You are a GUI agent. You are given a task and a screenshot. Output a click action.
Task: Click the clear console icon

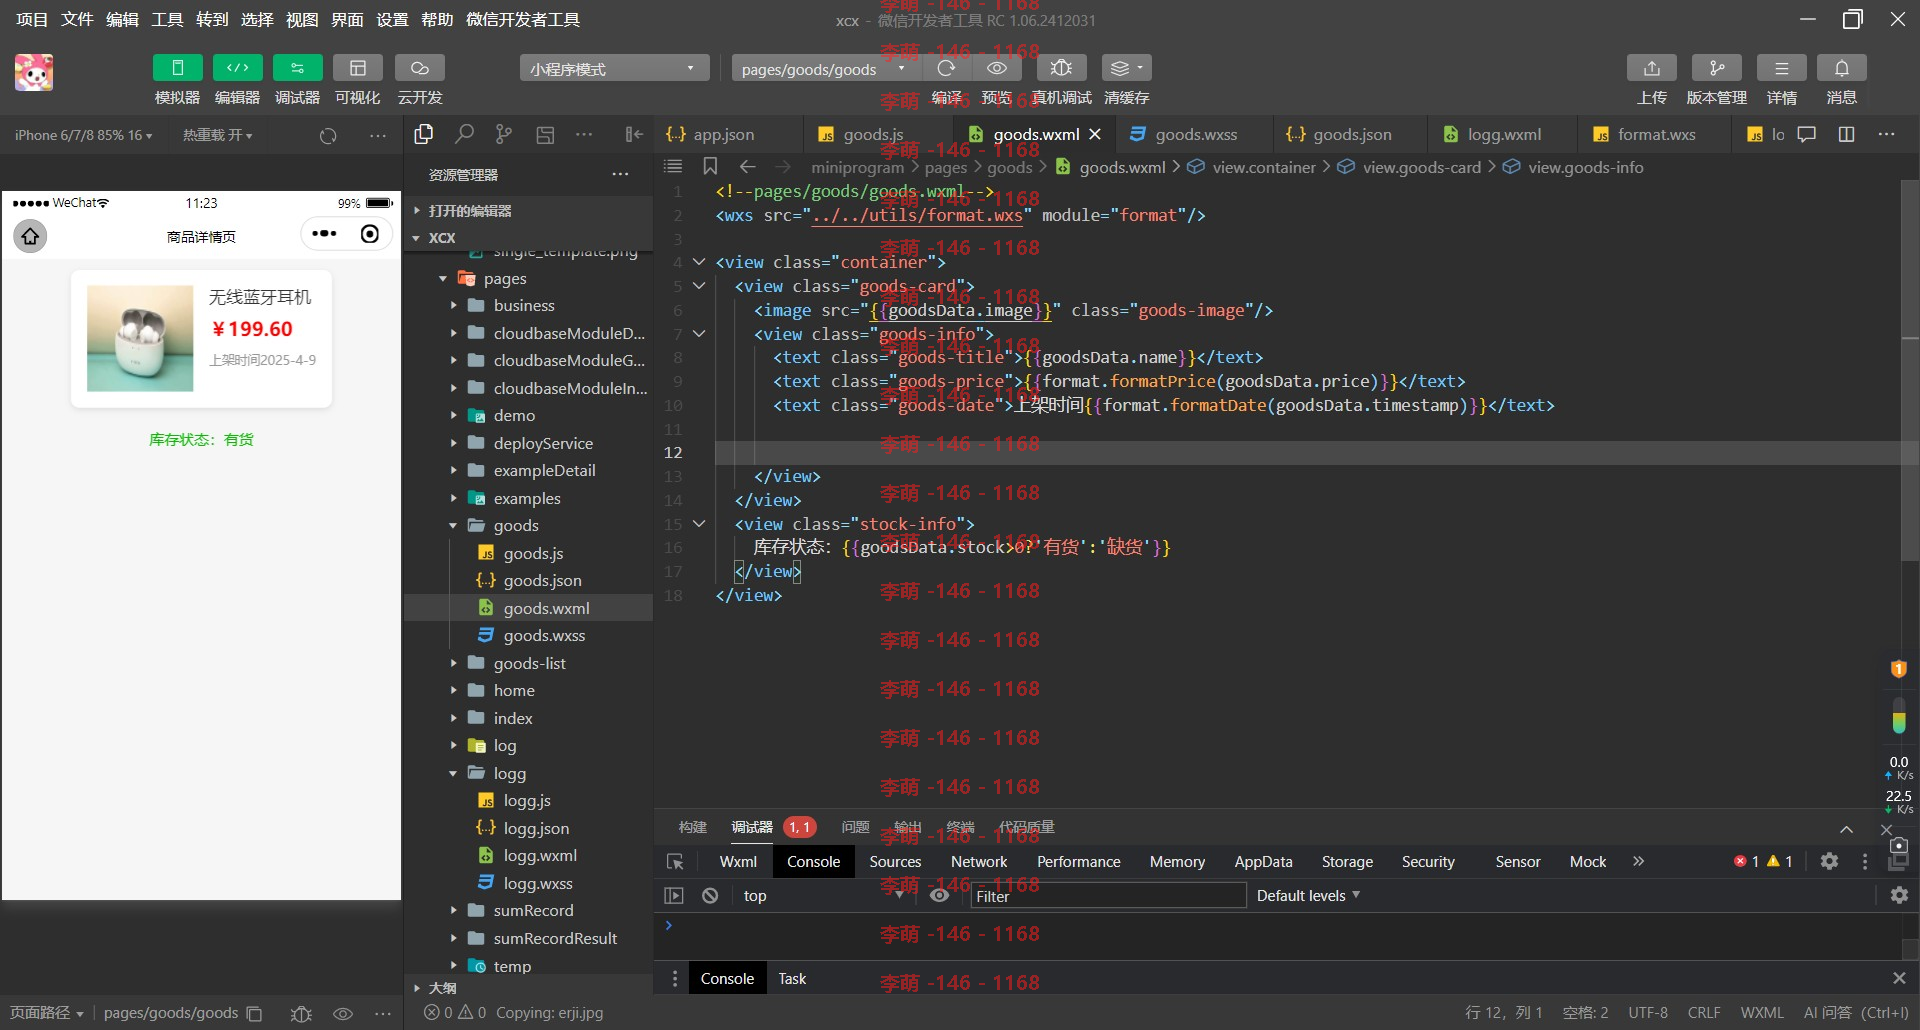[710, 896]
